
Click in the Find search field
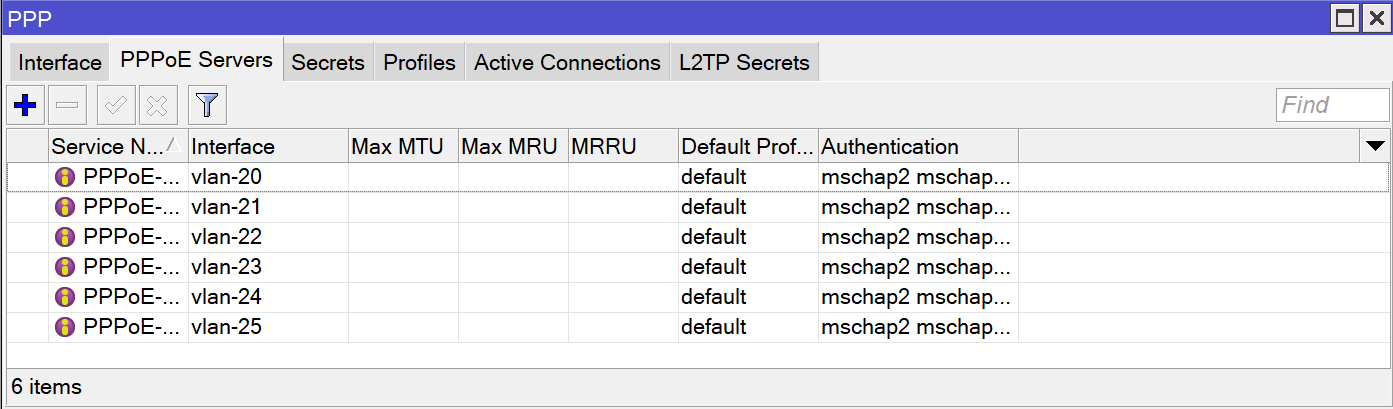pyautogui.click(x=1332, y=105)
